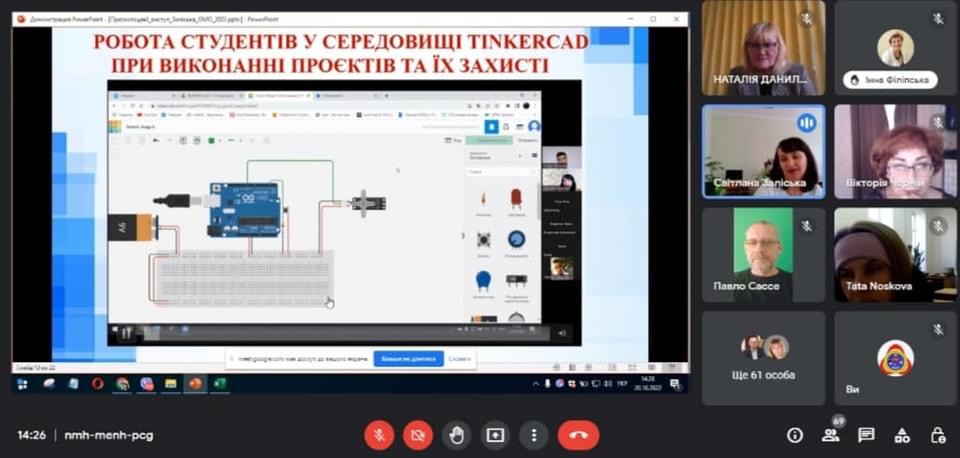Unmute the microphone in Meet controls
Image resolution: width=960 pixels, height=458 pixels.
pyautogui.click(x=379, y=435)
